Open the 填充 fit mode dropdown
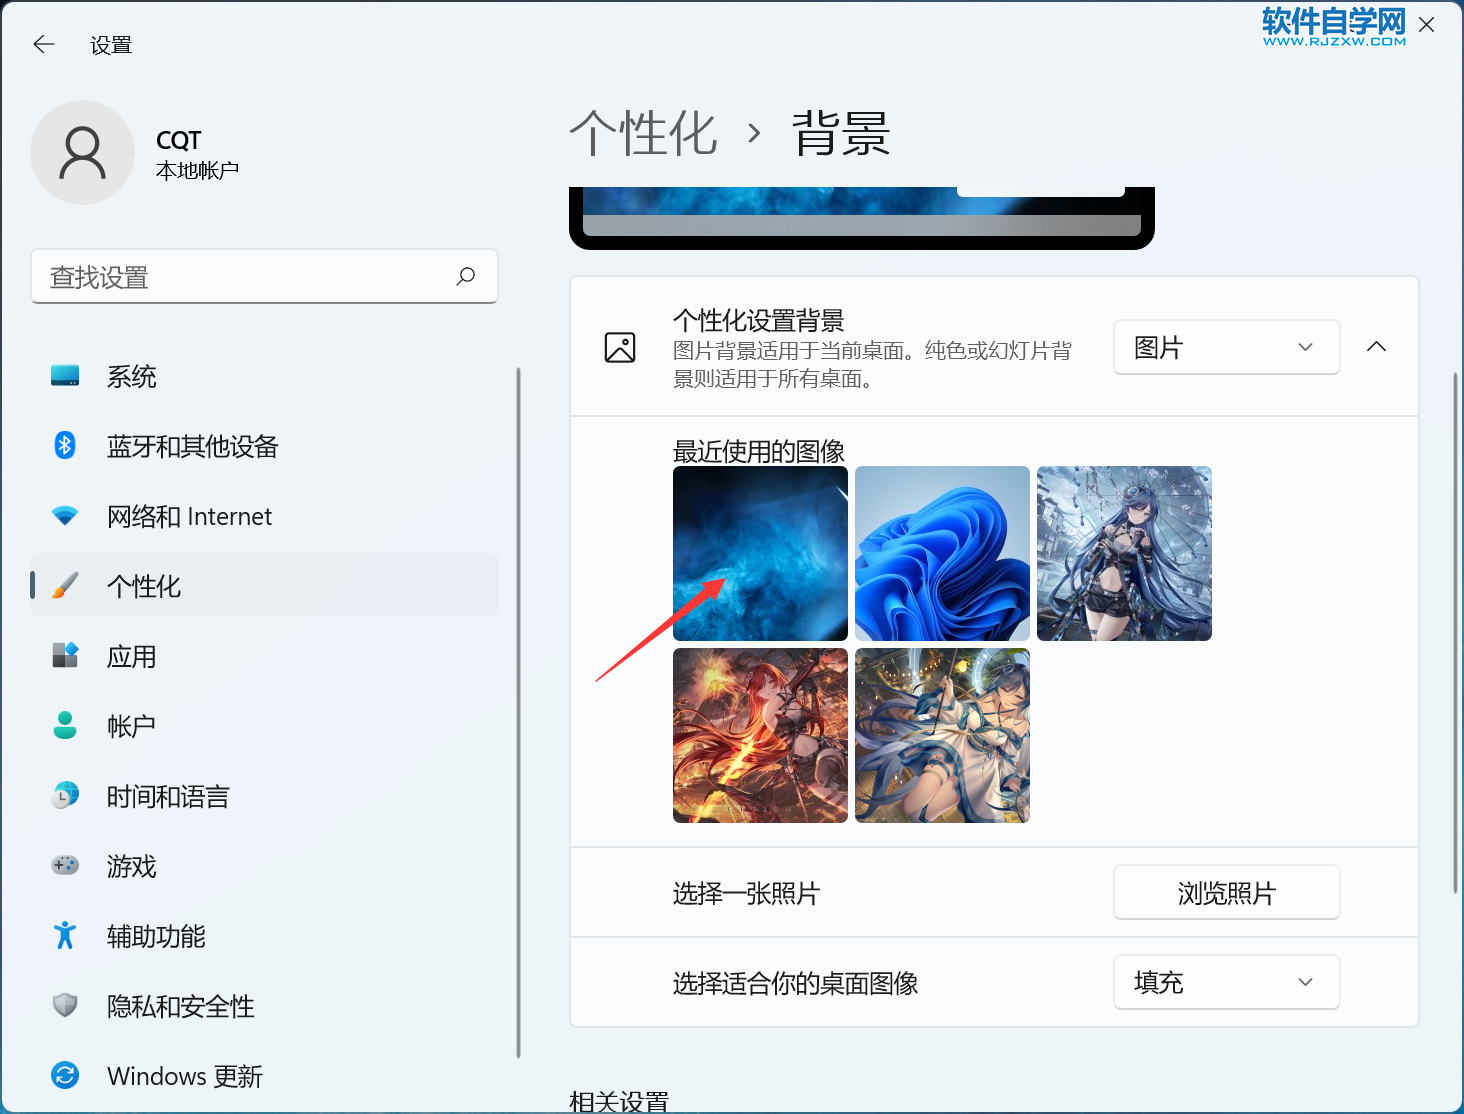Screen dimensions: 1464x1114 [1226, 982]
